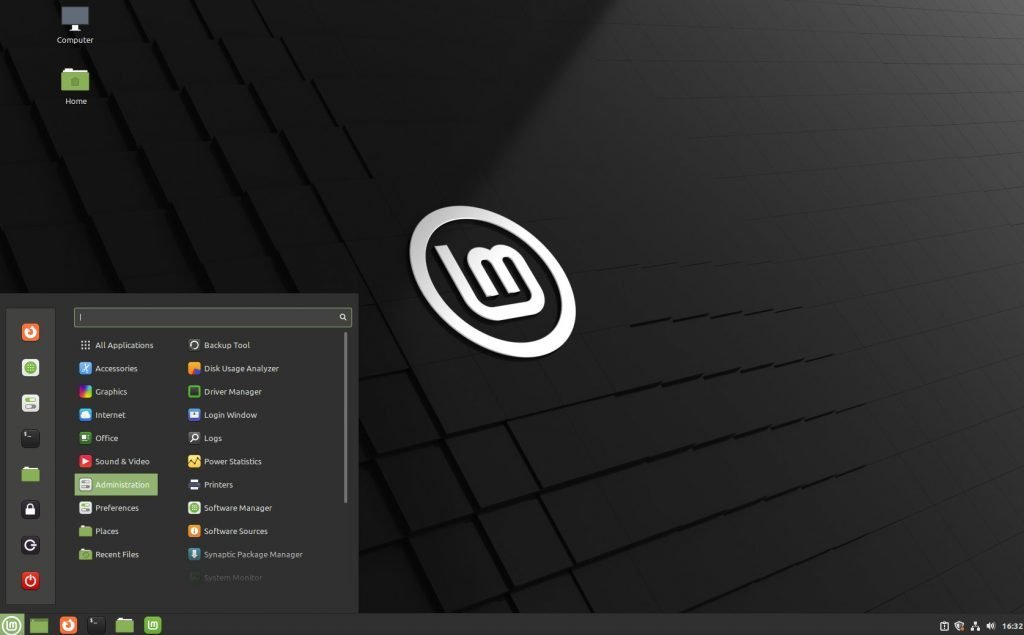The image size is (1024, 635).
Task: Click the menu search field
Action: [210, 316]
